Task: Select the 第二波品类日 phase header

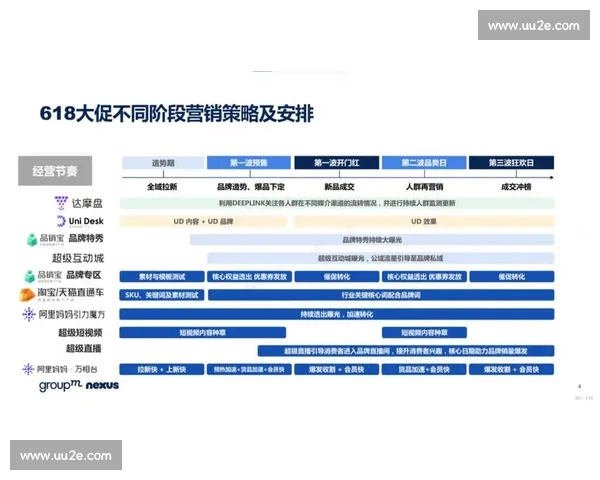Action: click(424, 163)
